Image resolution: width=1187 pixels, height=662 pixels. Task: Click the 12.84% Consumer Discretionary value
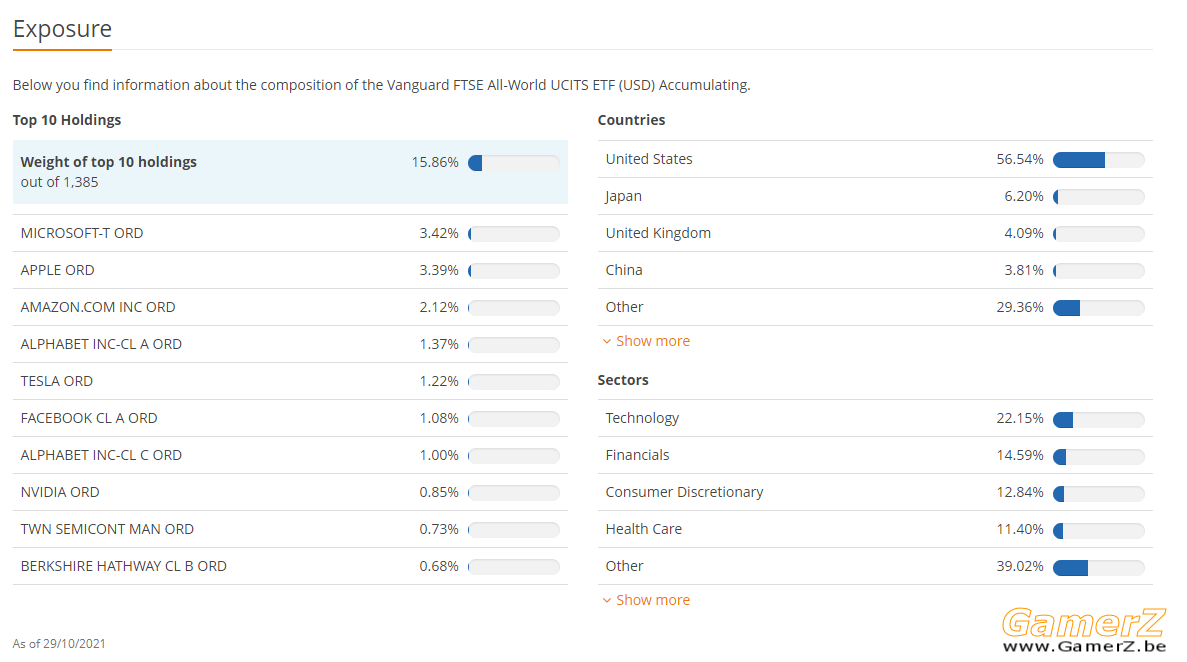(1020, 492)
